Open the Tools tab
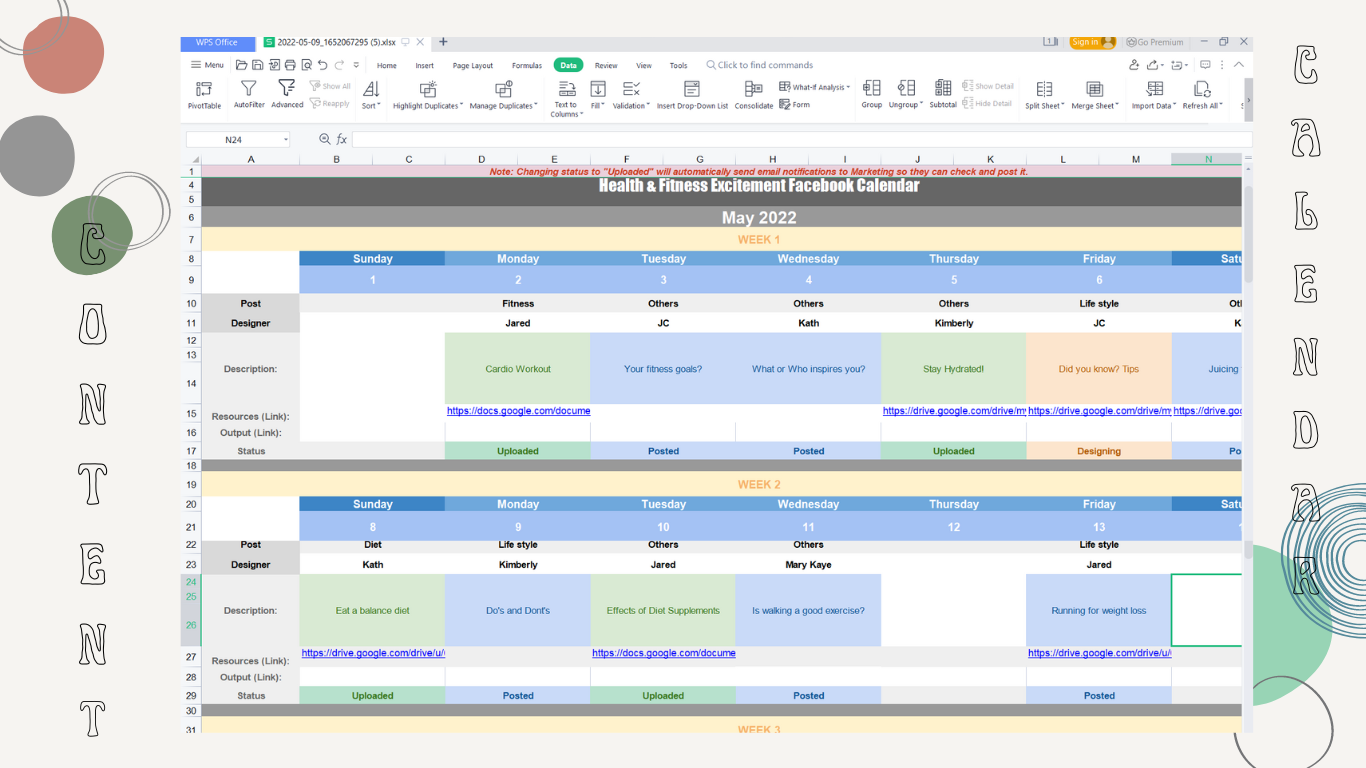 coord(679,65)
